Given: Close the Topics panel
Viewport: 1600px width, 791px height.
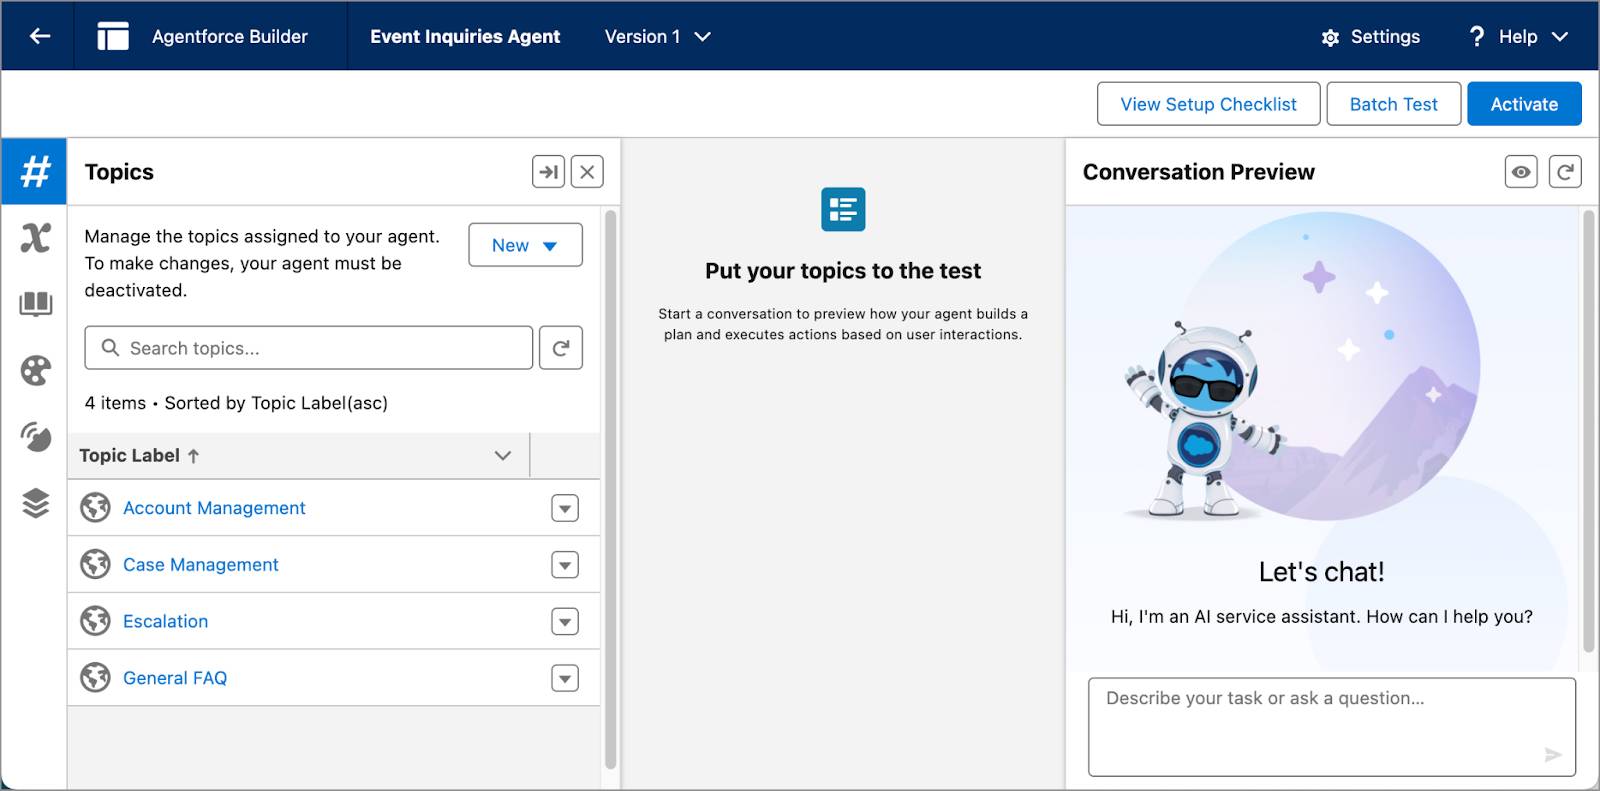Looking at the screenshot, I should pos(587,172).
